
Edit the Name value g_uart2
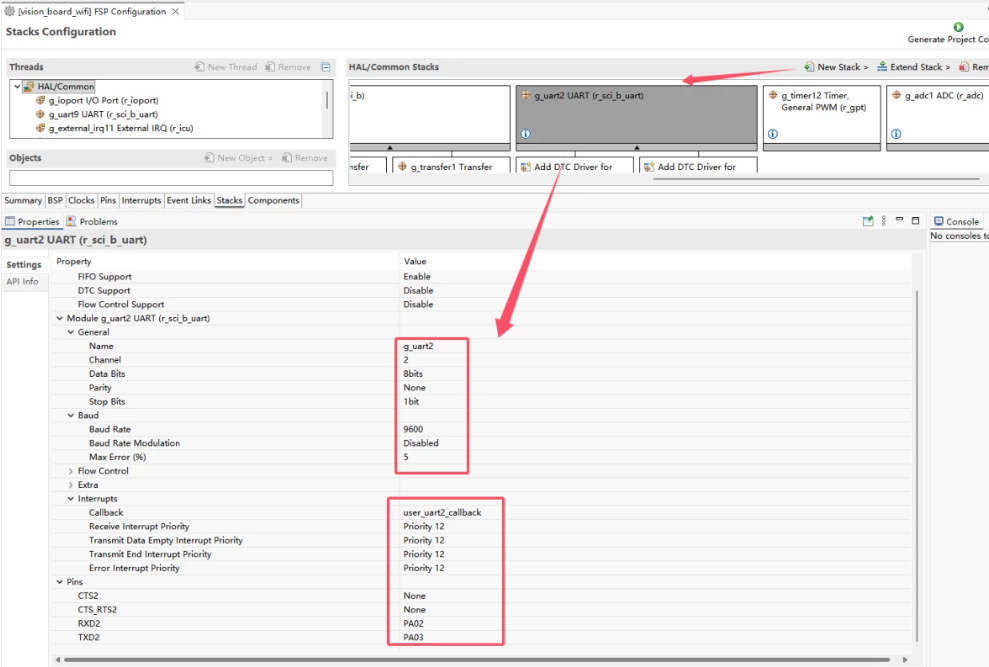418,346
